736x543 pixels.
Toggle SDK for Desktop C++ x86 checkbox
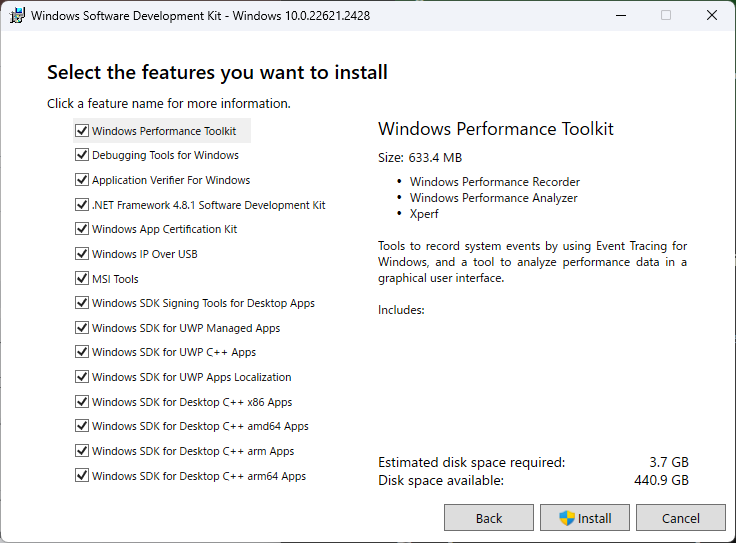[x=82, y=402]
